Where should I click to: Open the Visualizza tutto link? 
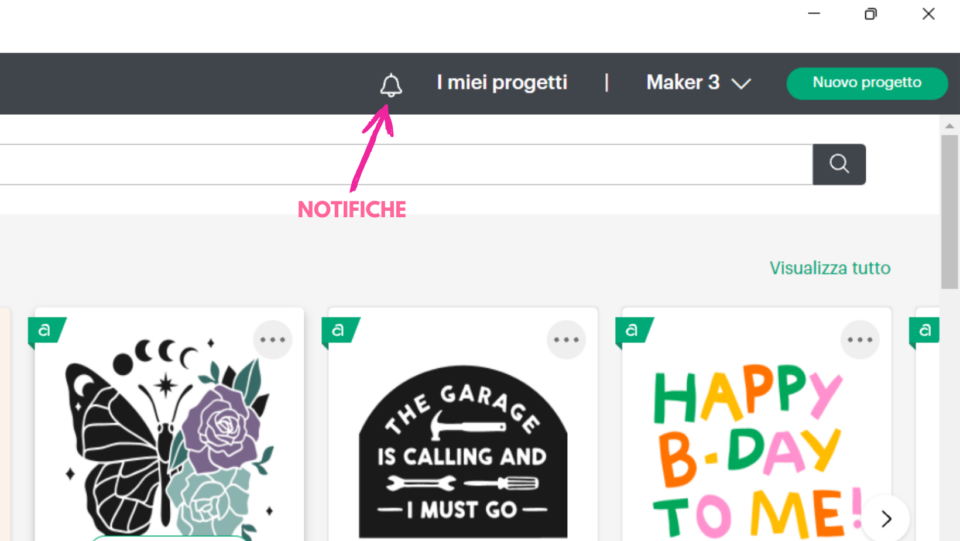(x=830, y=268)
